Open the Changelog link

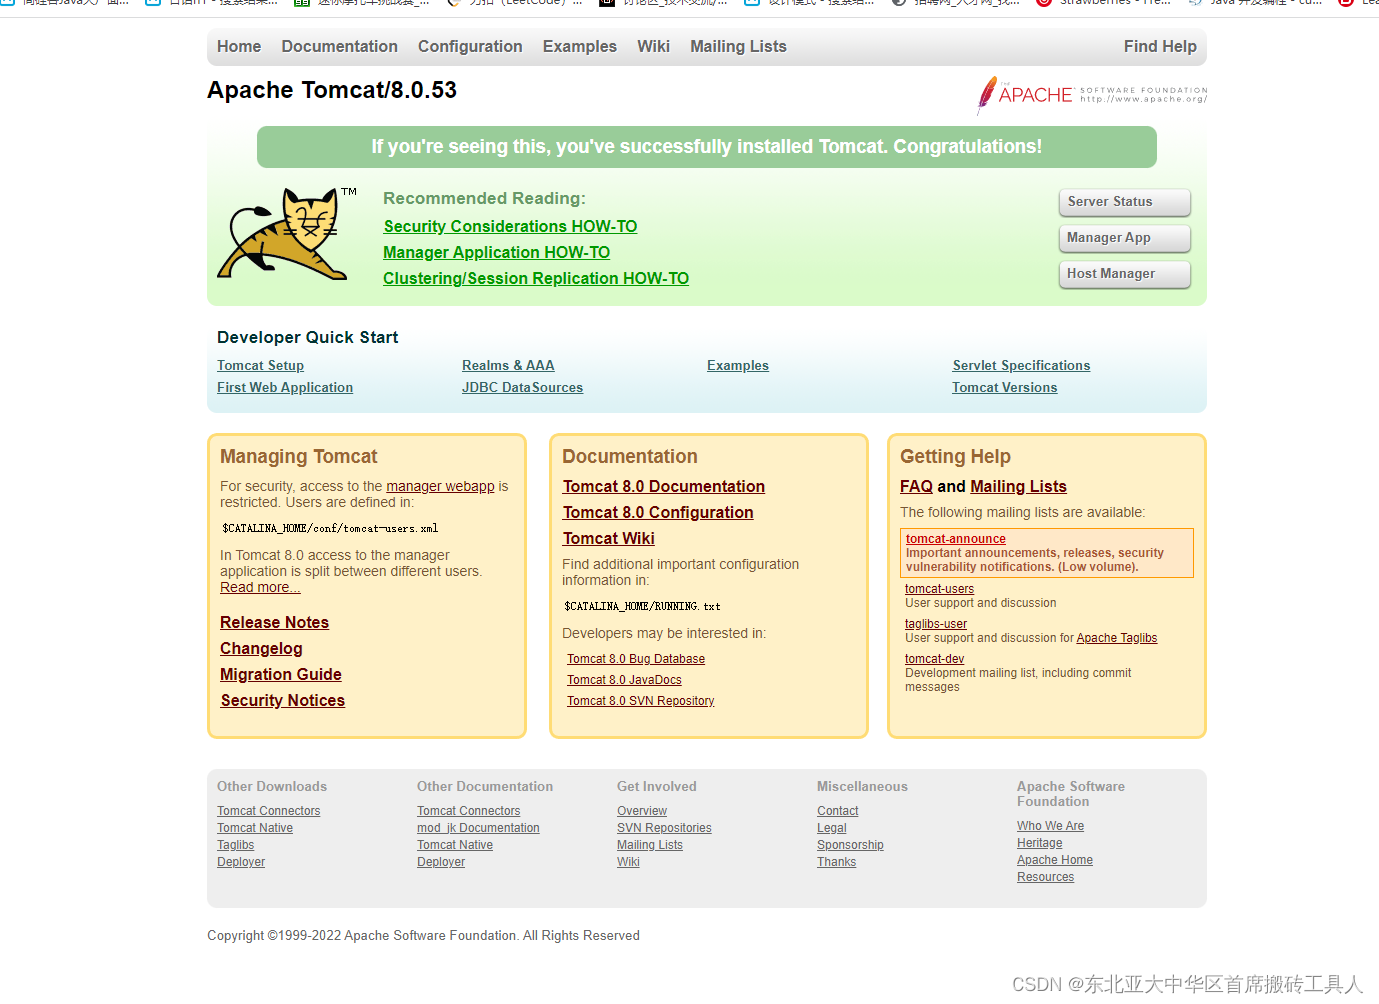click(261, 649)
